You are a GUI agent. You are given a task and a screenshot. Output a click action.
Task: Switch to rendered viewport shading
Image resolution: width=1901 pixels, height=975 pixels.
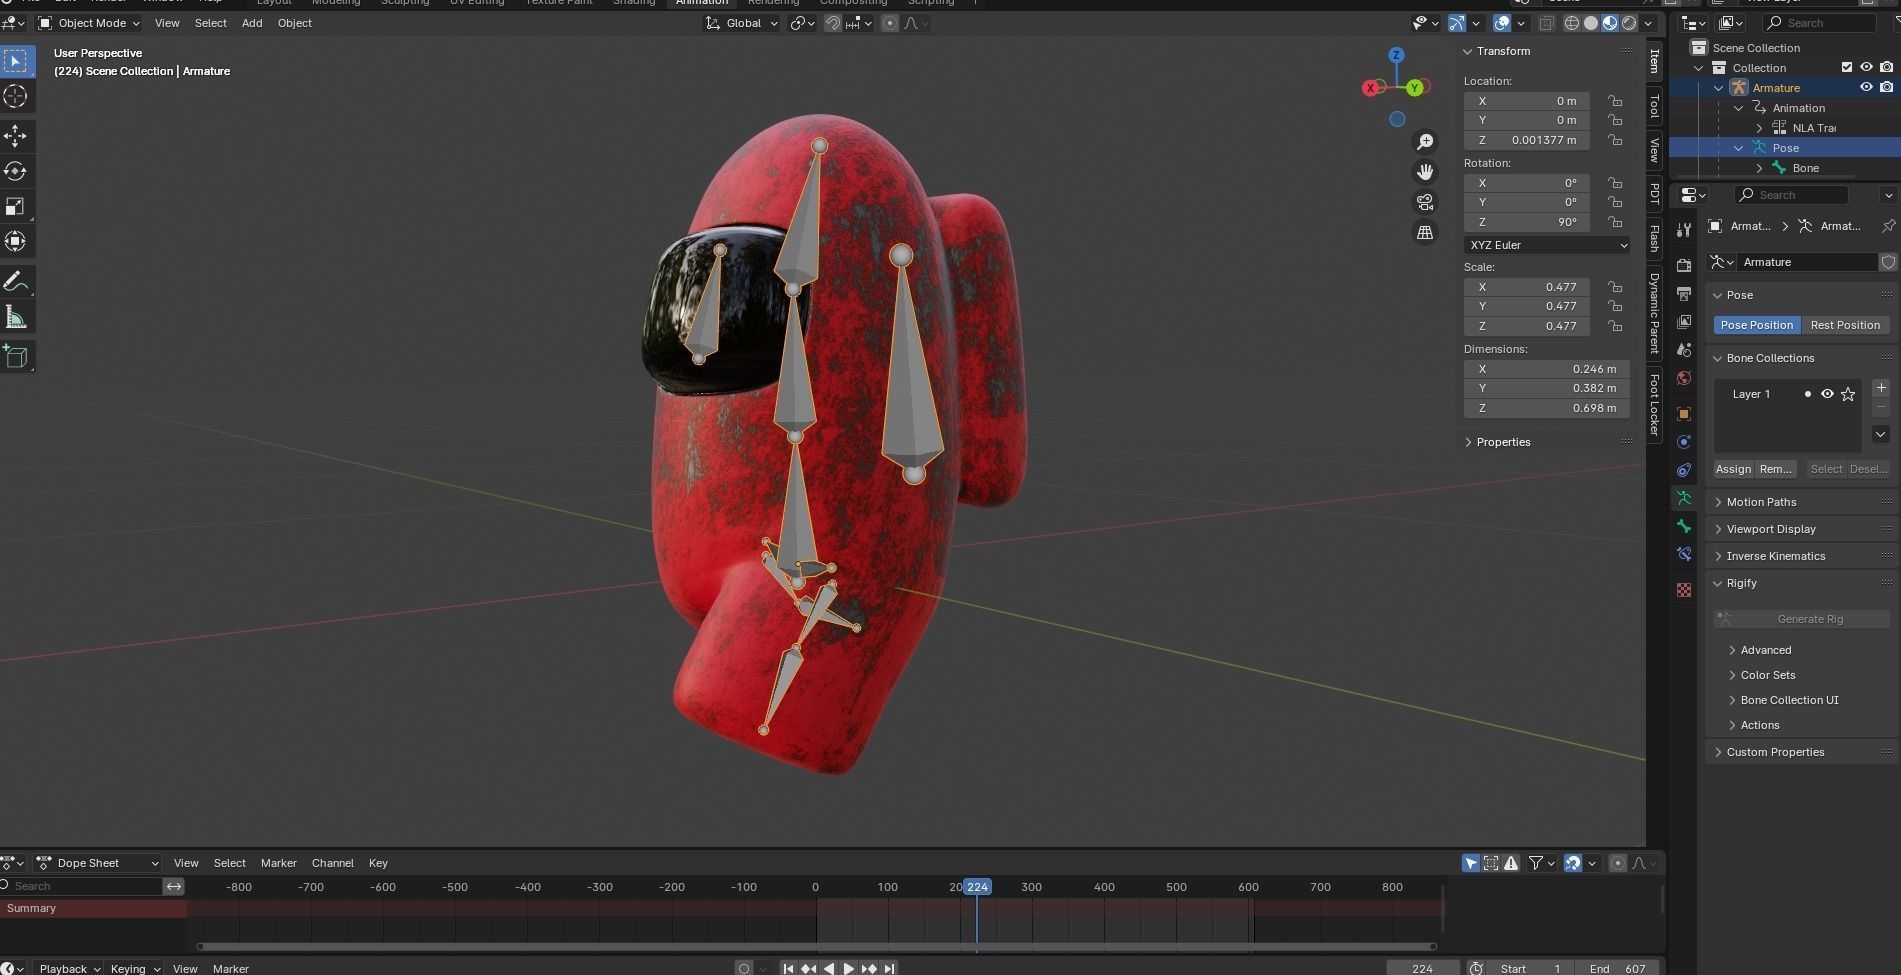click(x=1629, y=23)
